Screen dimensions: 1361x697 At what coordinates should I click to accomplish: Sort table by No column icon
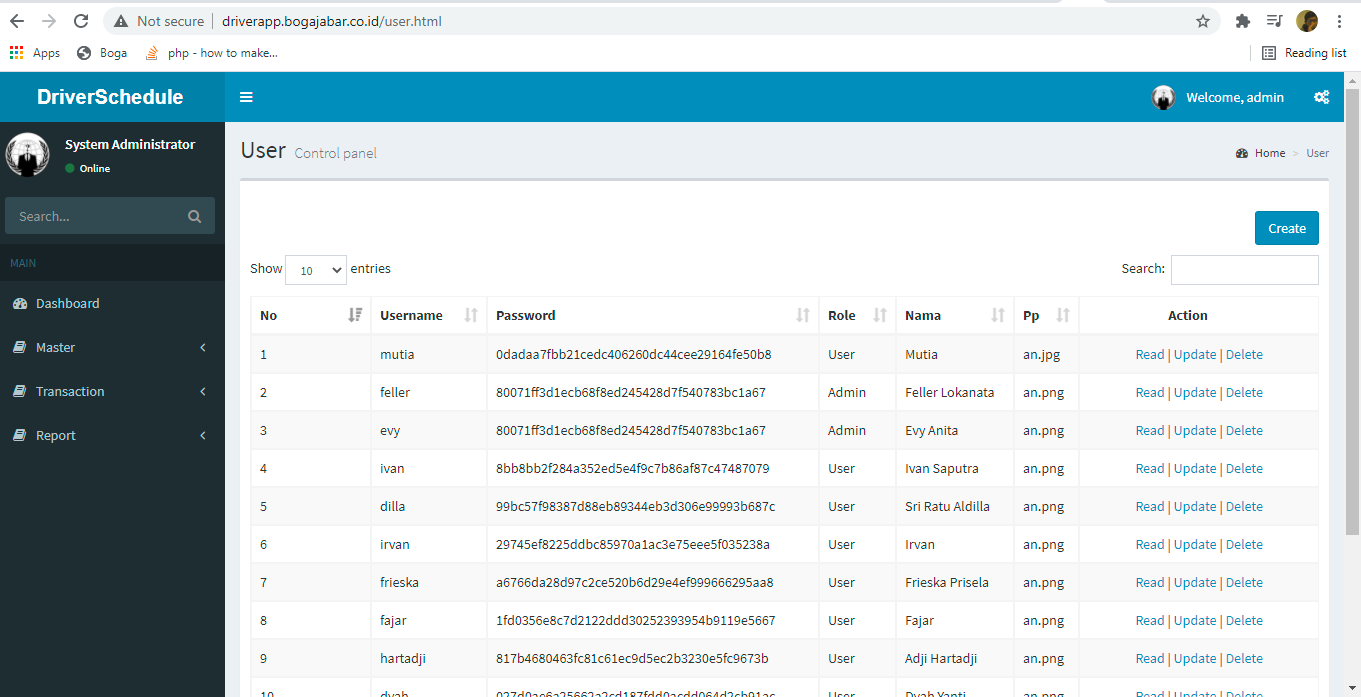point(355,315)
